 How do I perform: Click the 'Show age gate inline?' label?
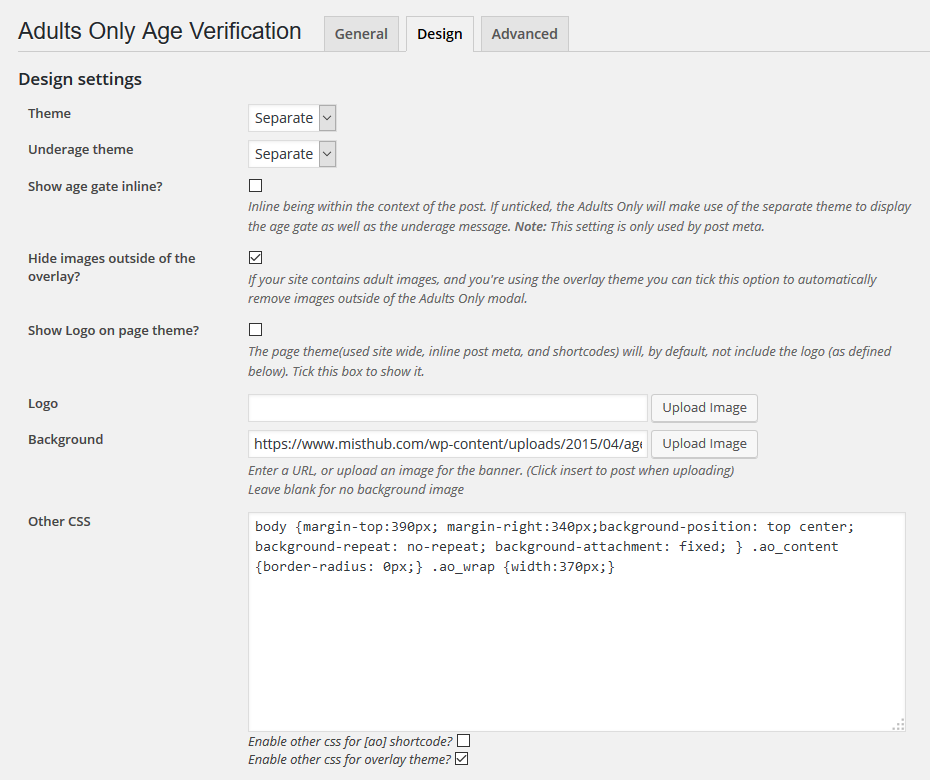pyautogui.click(x=95, y=186)
